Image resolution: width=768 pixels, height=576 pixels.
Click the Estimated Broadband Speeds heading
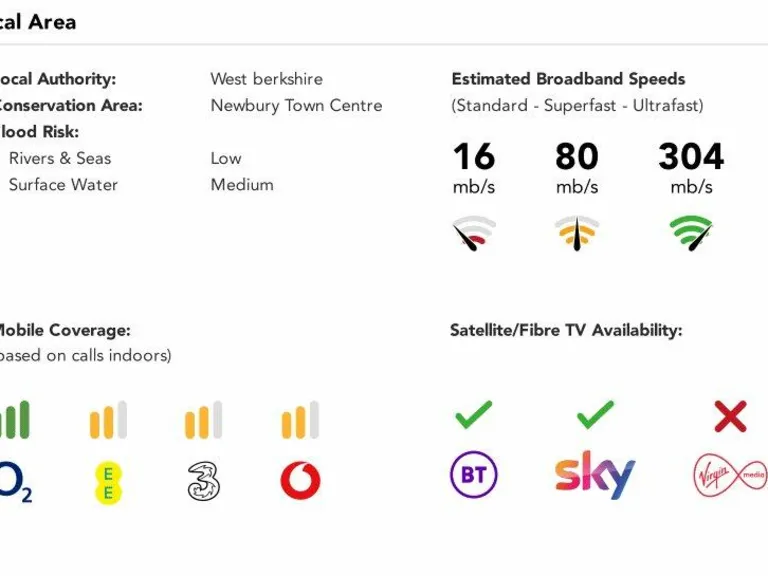[x=568, y=79]
